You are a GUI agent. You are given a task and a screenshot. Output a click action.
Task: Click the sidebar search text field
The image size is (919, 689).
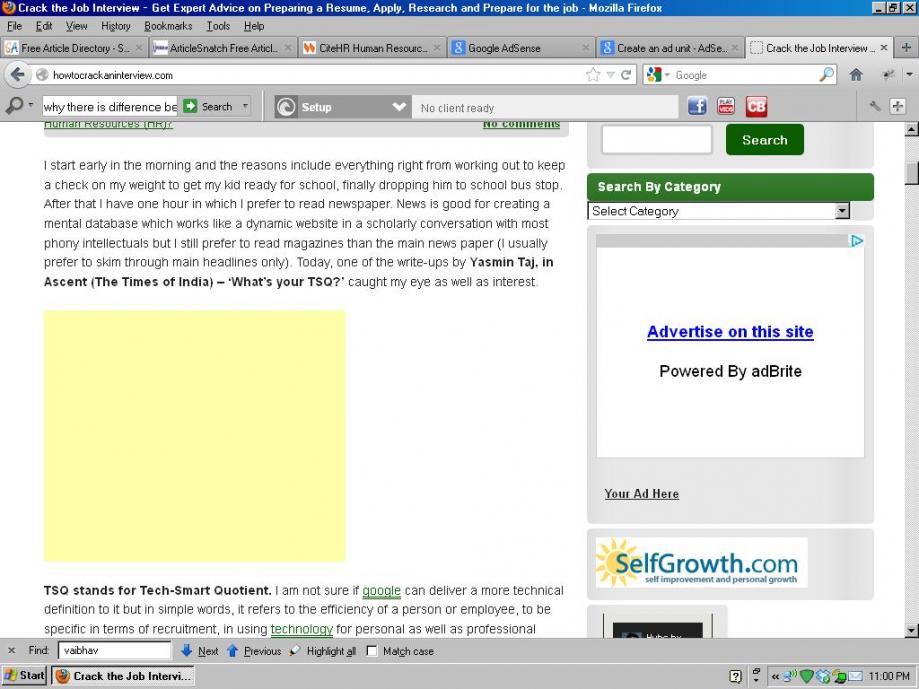[656, 140]
